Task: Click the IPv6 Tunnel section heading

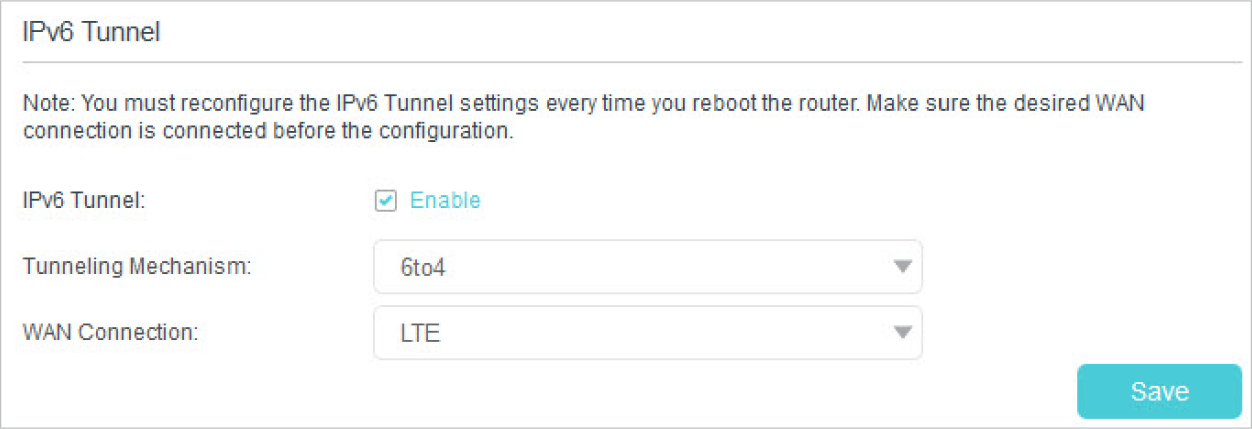Action: tap(91, 32)
